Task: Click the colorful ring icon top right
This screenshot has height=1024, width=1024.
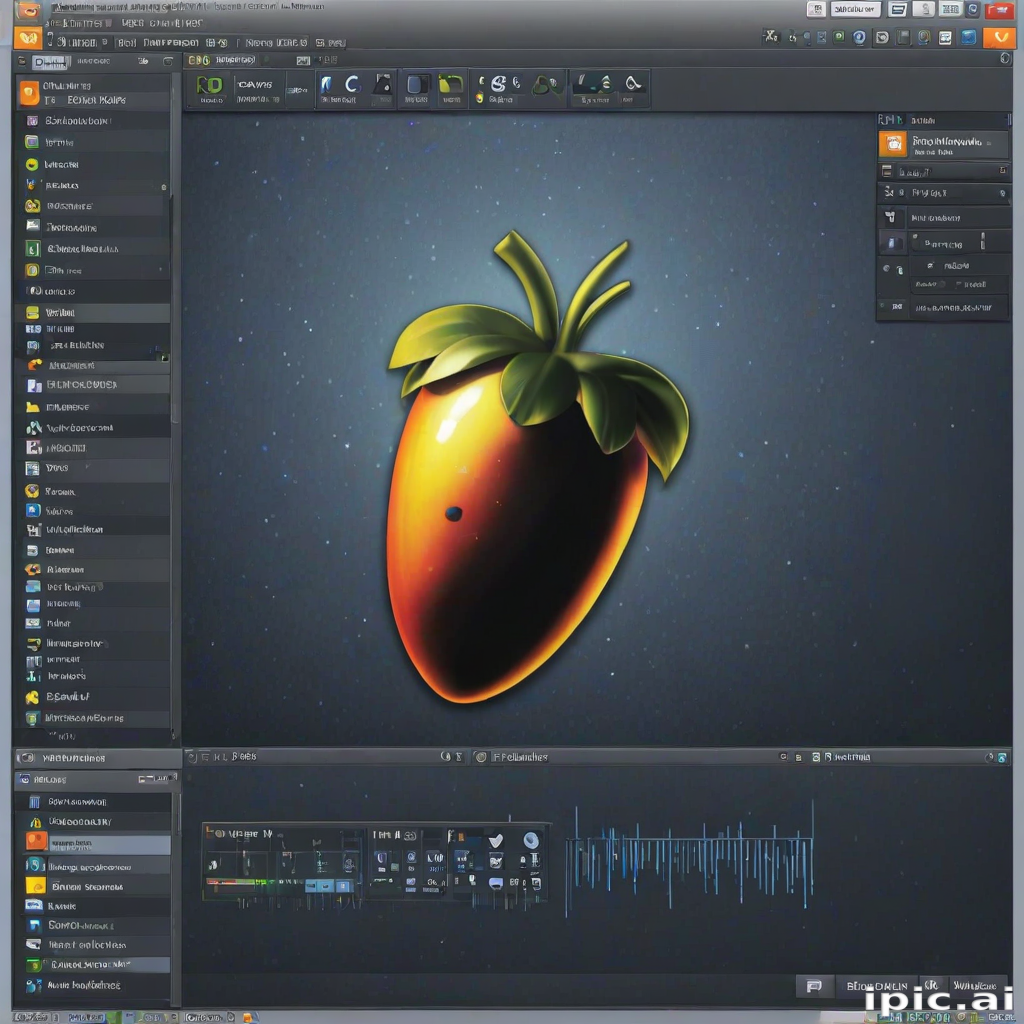Action: tap(923, 37)
